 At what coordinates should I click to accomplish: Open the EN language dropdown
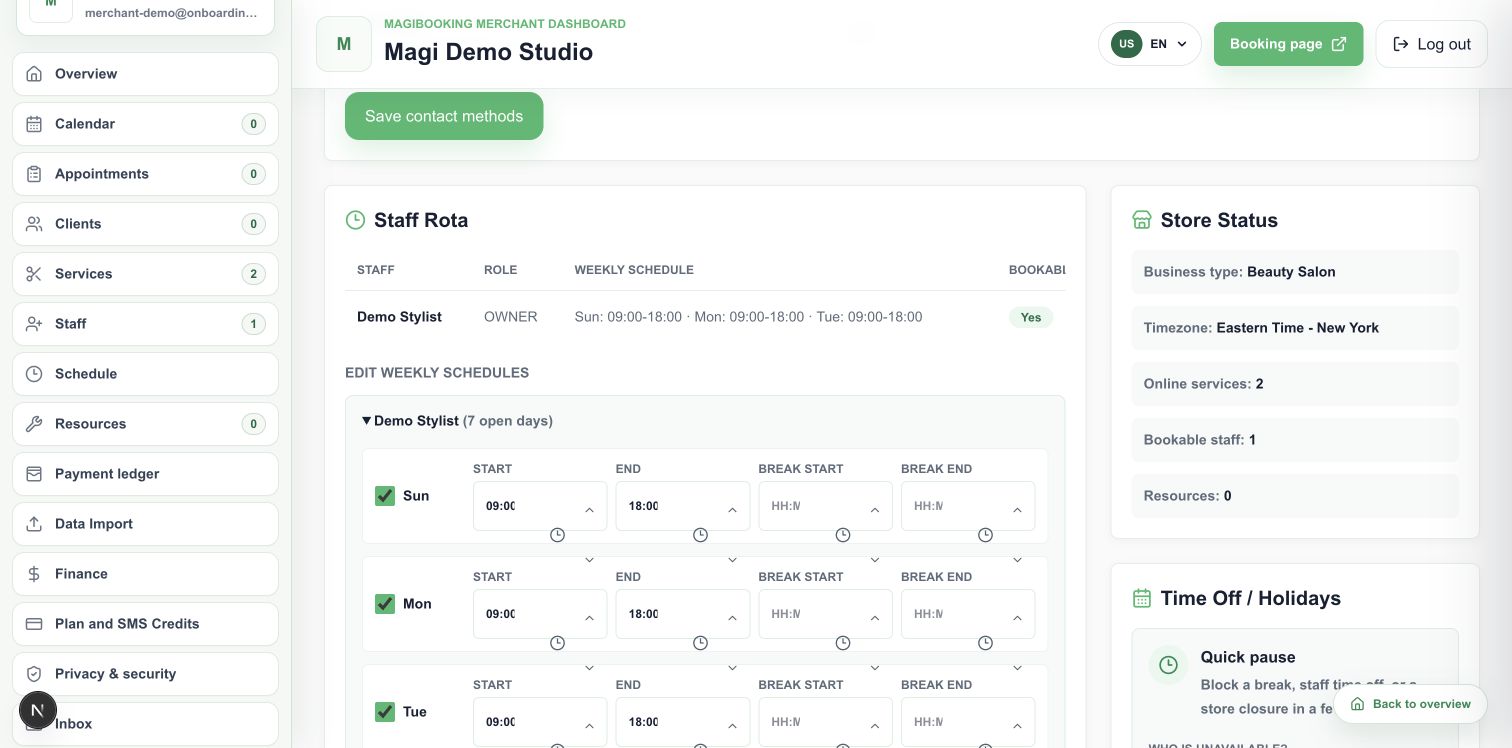(1150, 44)
